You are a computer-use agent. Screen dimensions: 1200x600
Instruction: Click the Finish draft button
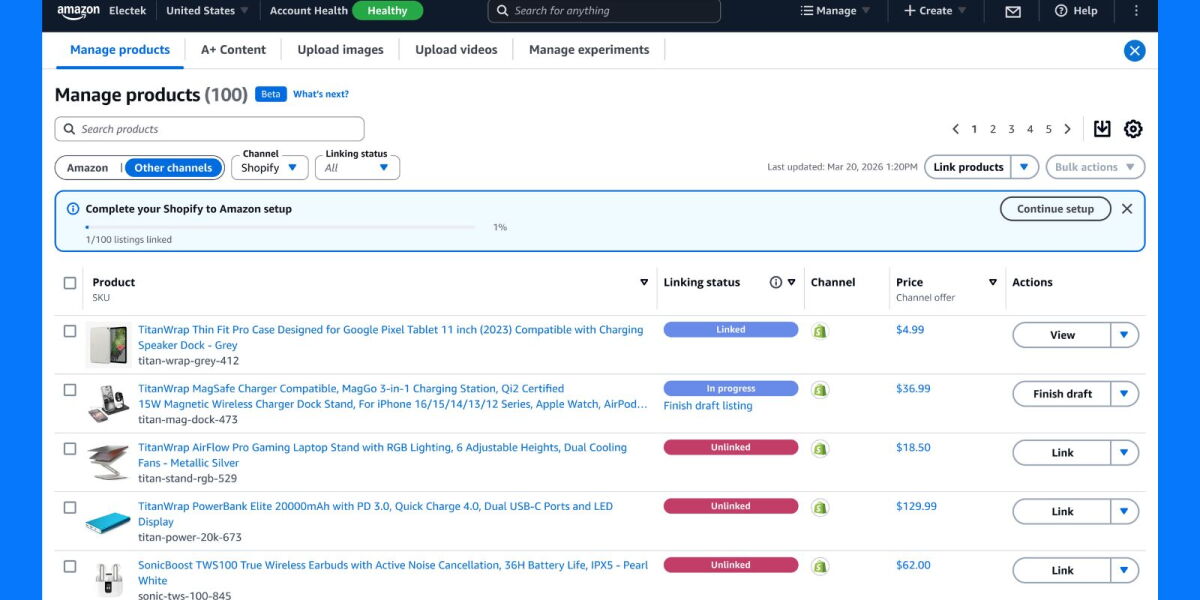pos(1062,394)
